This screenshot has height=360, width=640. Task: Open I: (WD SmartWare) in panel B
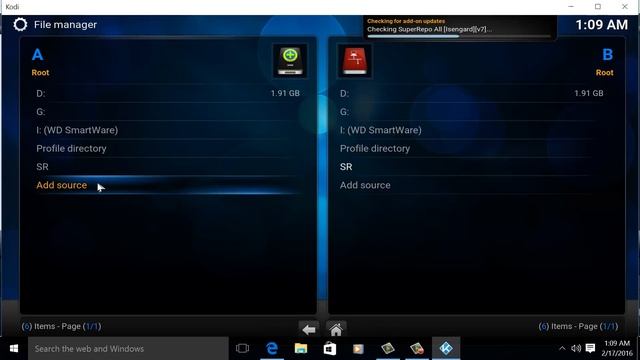click(471, 130)
